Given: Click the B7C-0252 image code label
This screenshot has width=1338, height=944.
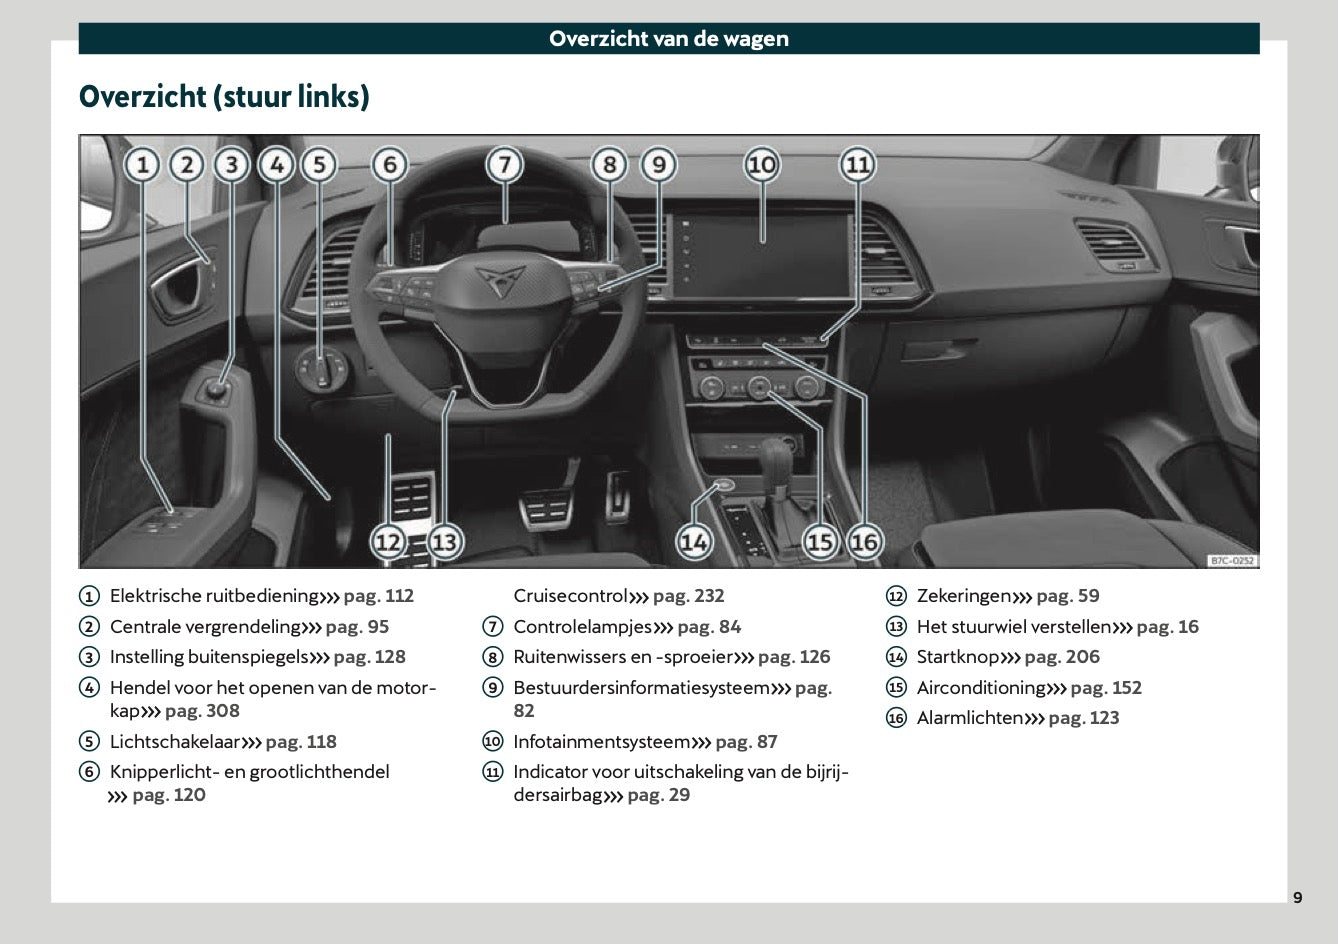Looking at the screenshot, I should [x=1232, y=561].
